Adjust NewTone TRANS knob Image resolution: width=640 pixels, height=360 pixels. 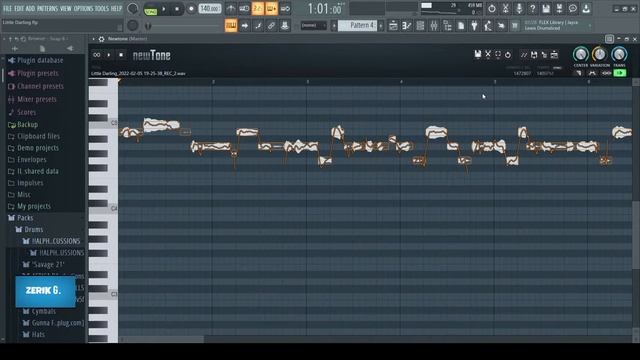619,54
